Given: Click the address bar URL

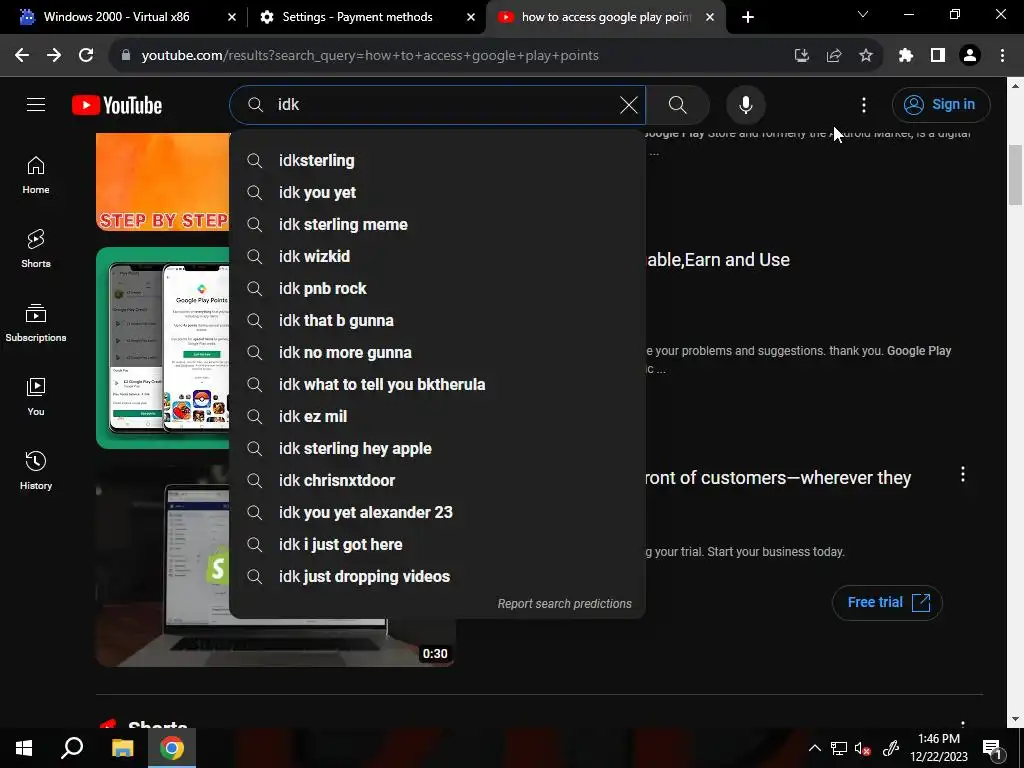Looking at the screenshot, I should coord(370,55).
